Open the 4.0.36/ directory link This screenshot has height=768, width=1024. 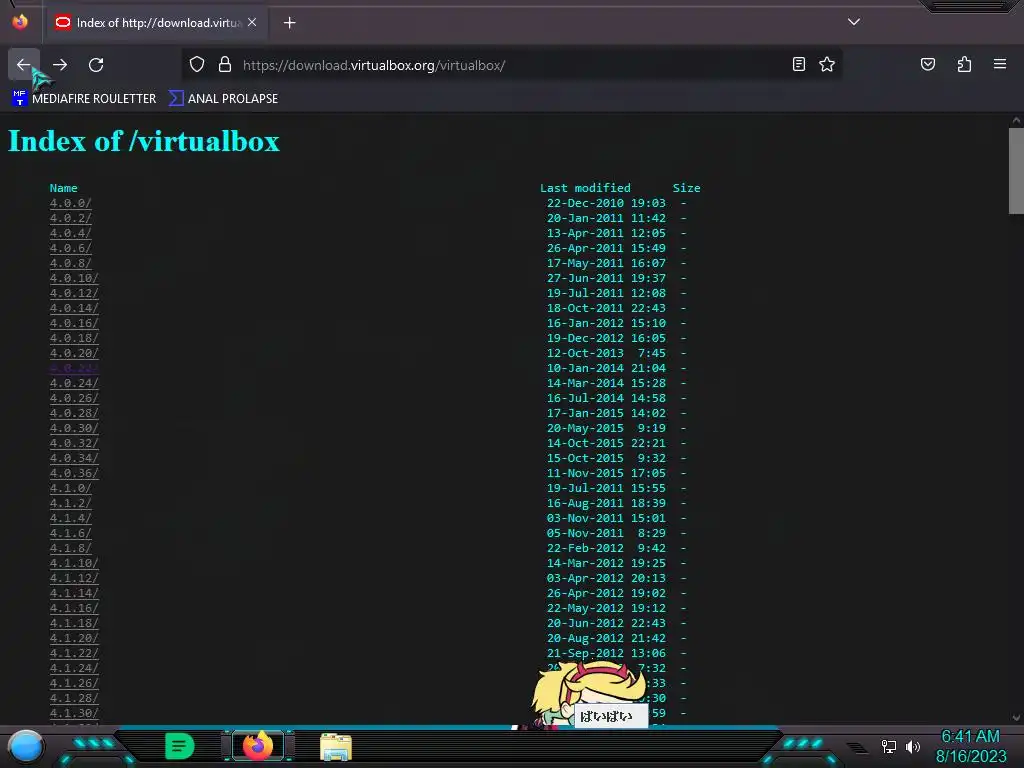pos(74,473)
